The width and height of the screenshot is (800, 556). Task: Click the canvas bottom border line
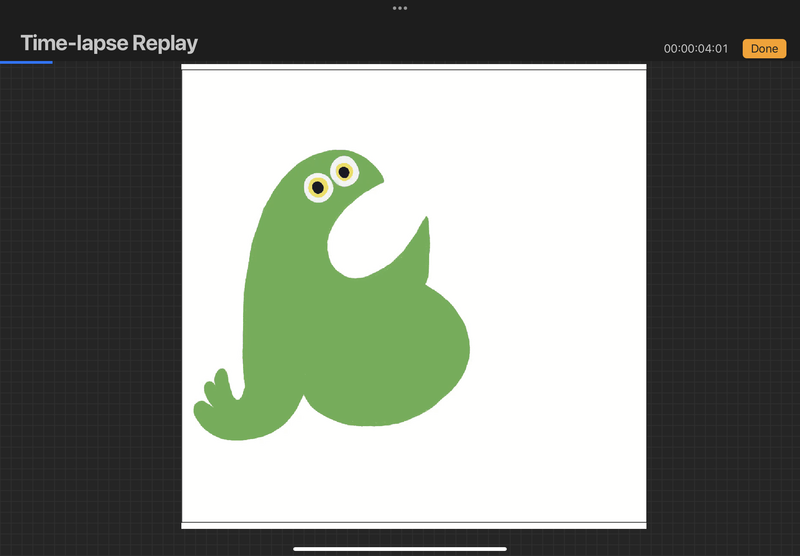click(413, 522)
